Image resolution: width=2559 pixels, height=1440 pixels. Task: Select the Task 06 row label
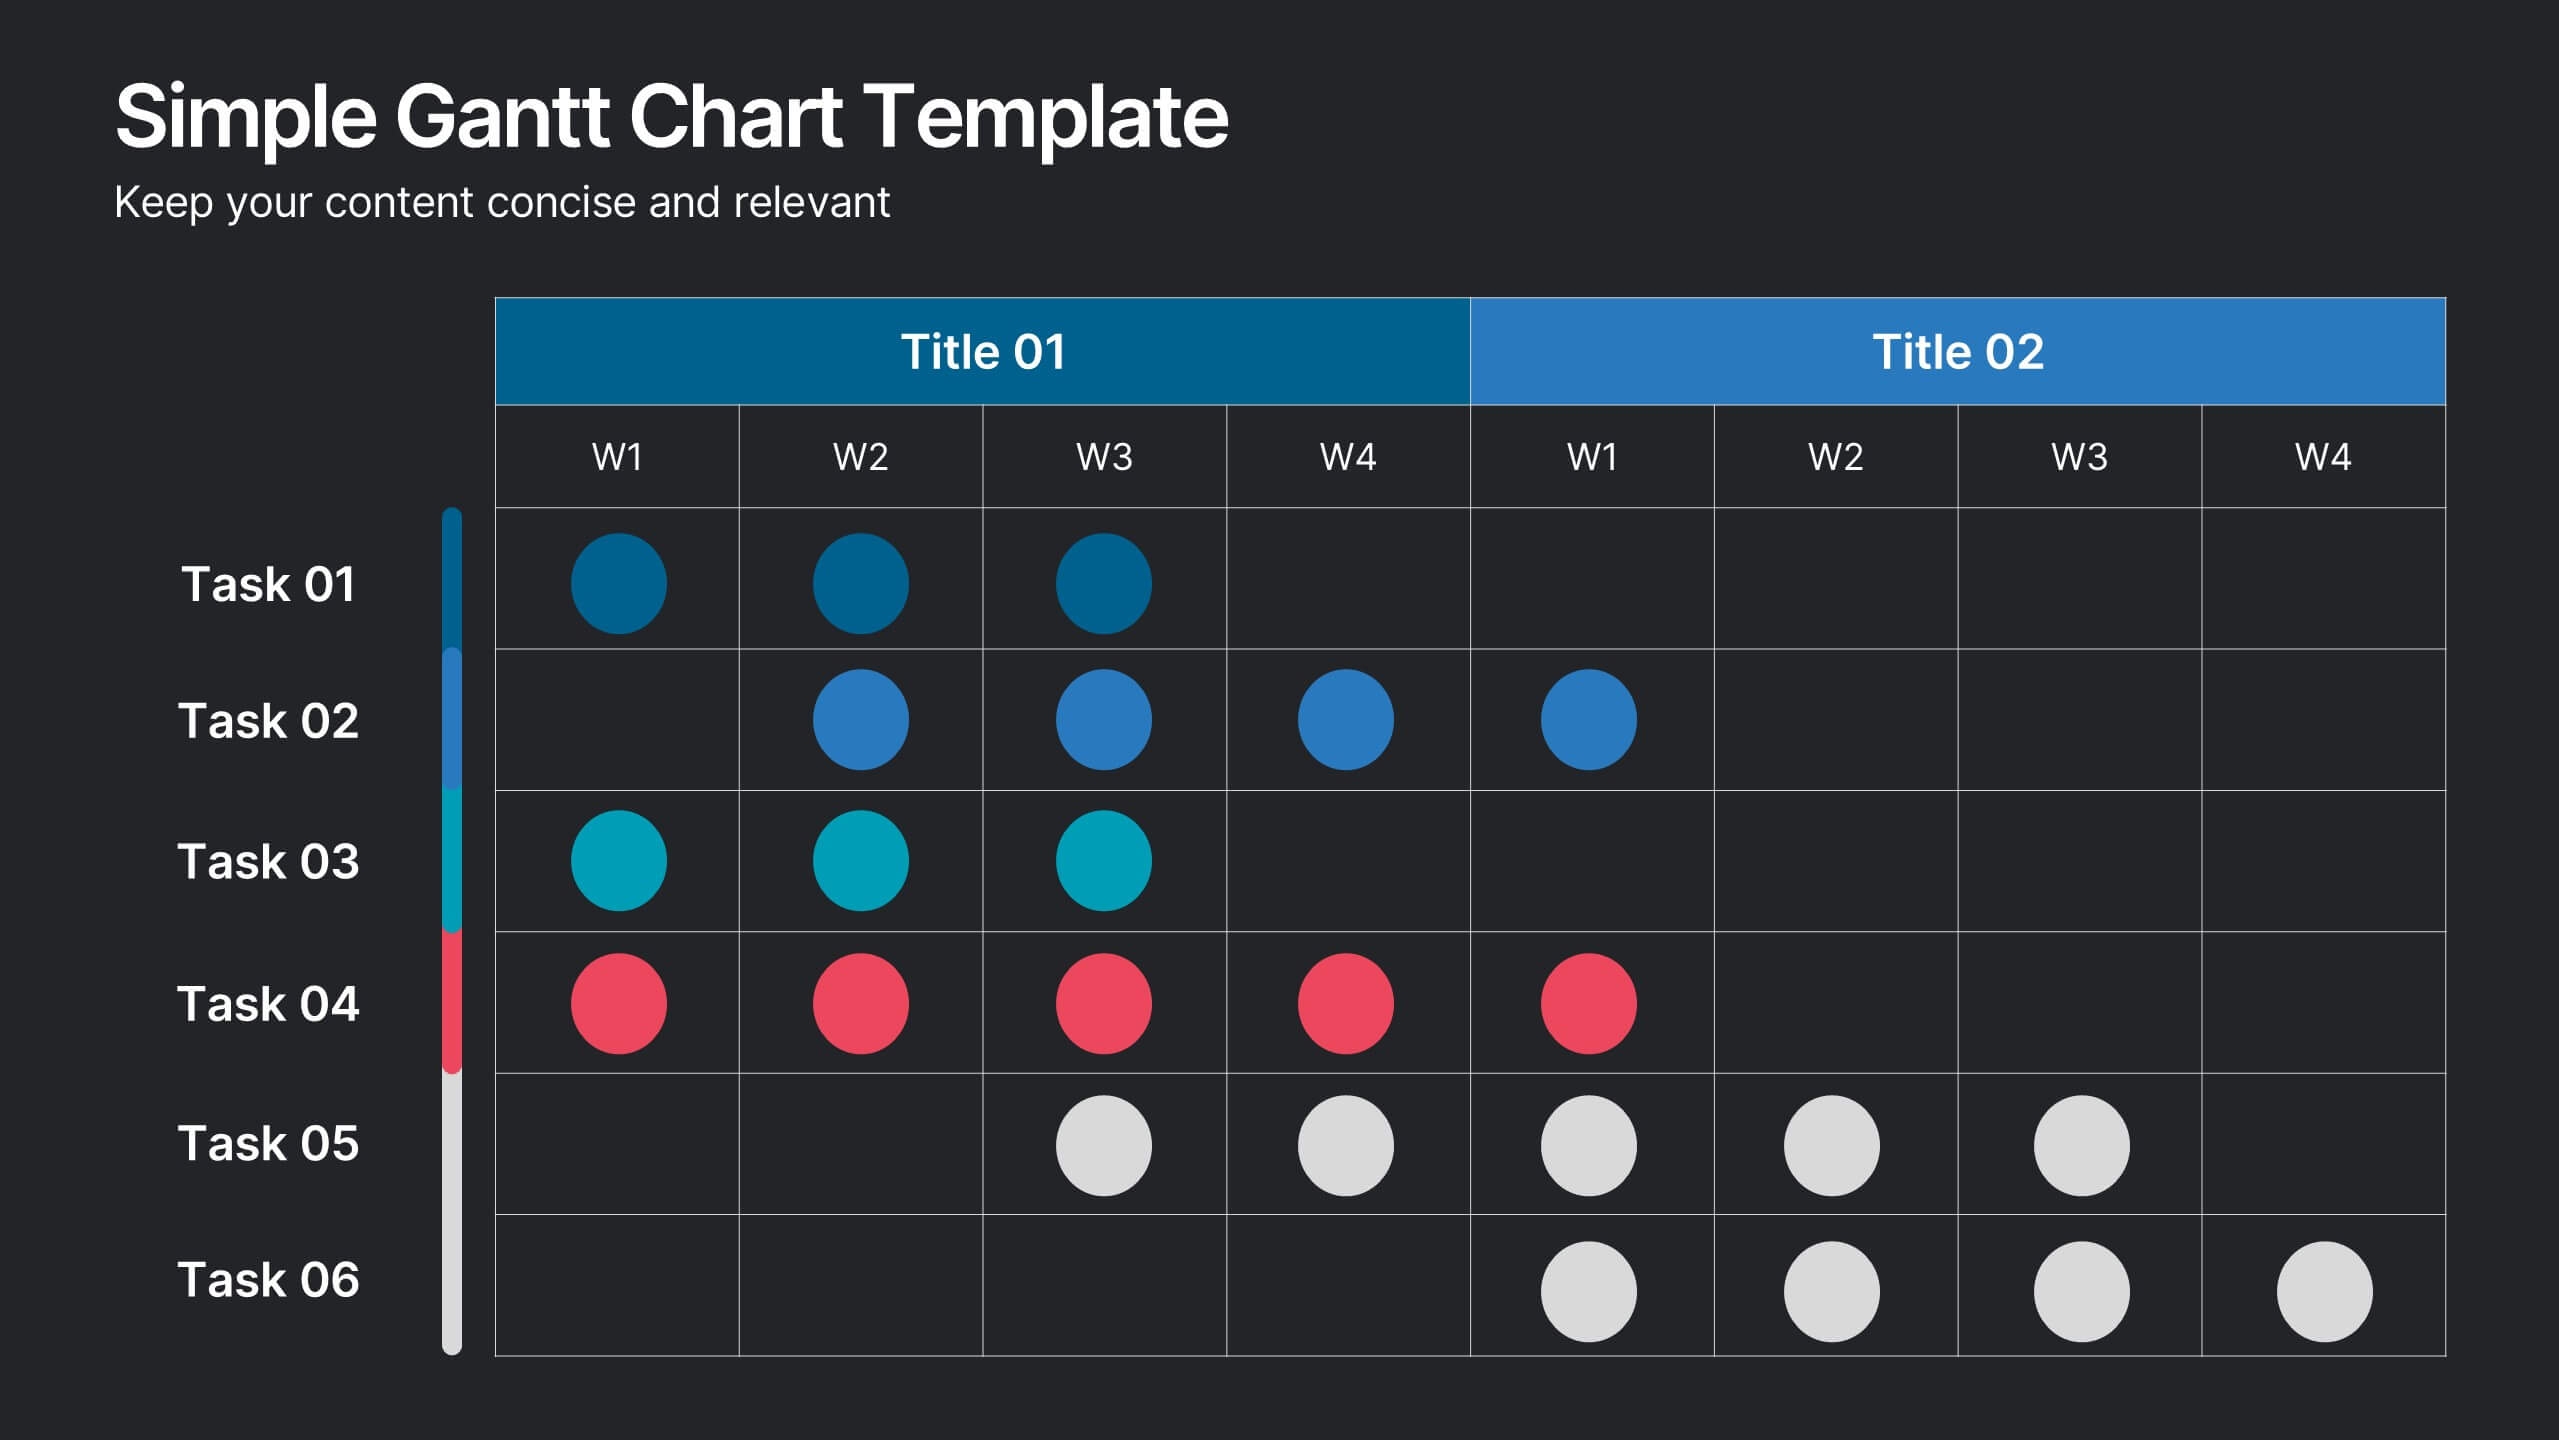point(268,1279)
